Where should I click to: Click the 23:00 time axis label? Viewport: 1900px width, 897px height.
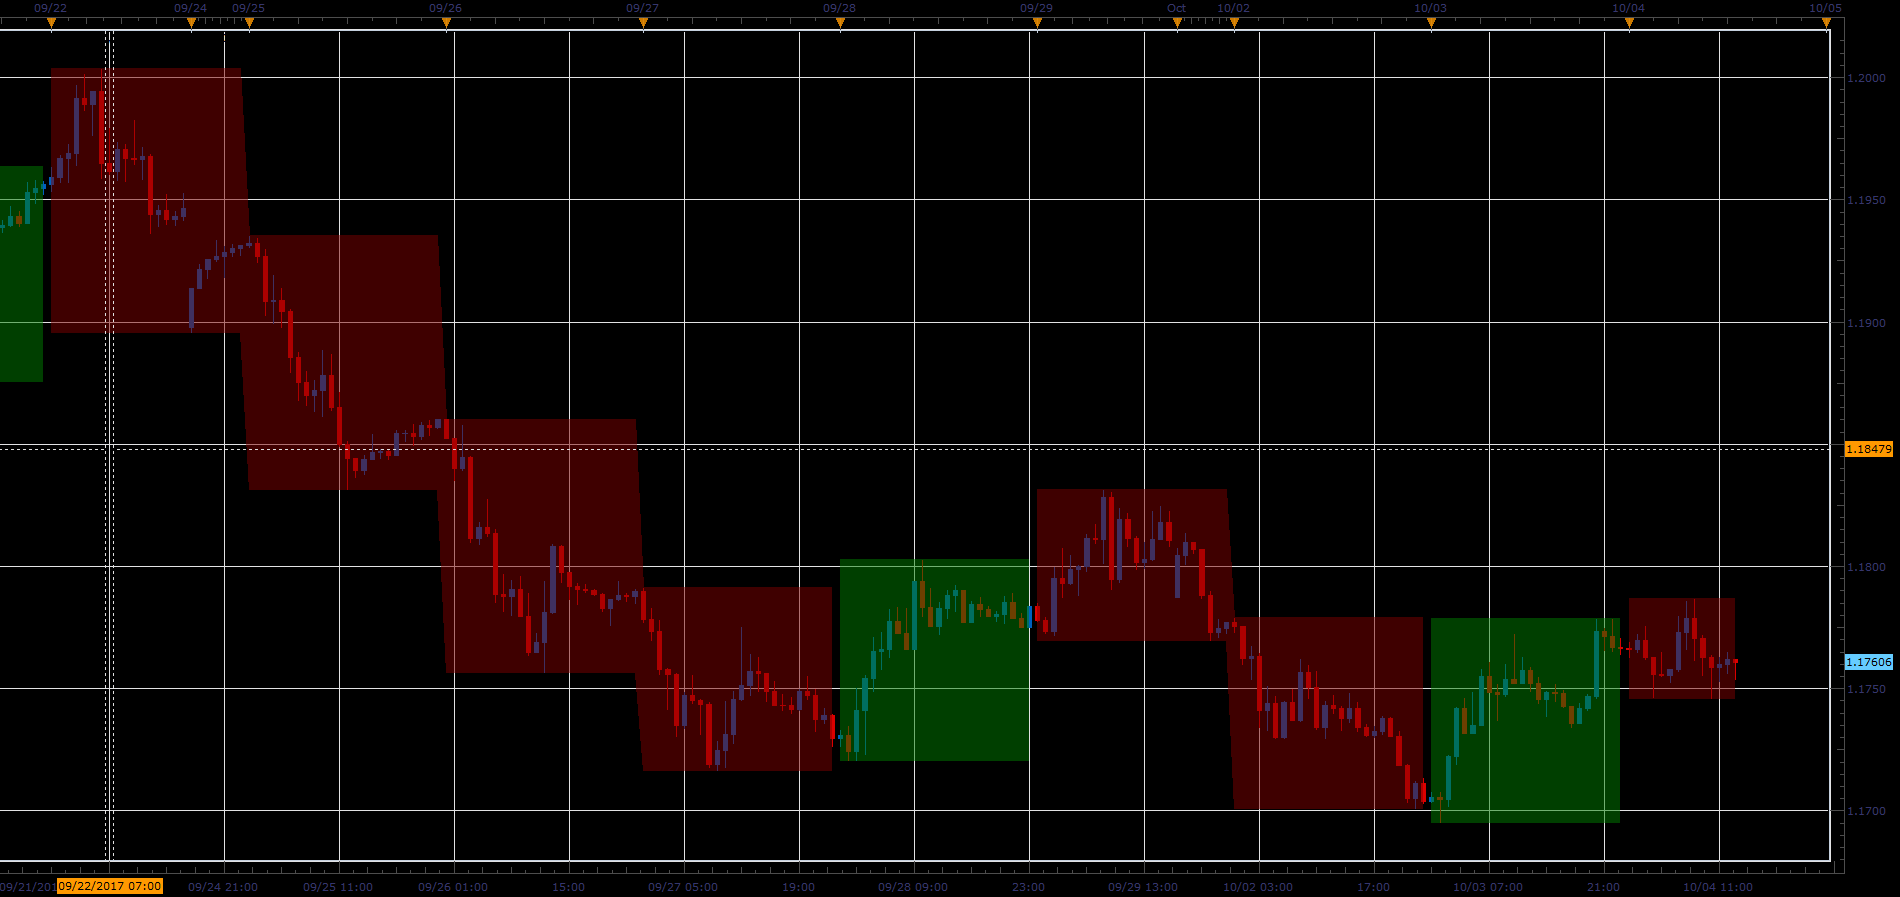(1028, 887)
